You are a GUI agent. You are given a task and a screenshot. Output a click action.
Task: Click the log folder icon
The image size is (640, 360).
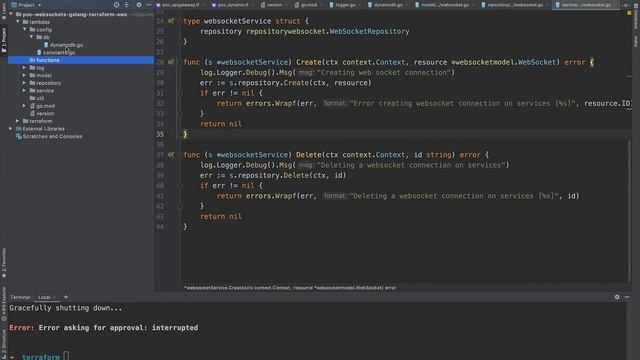32,68
